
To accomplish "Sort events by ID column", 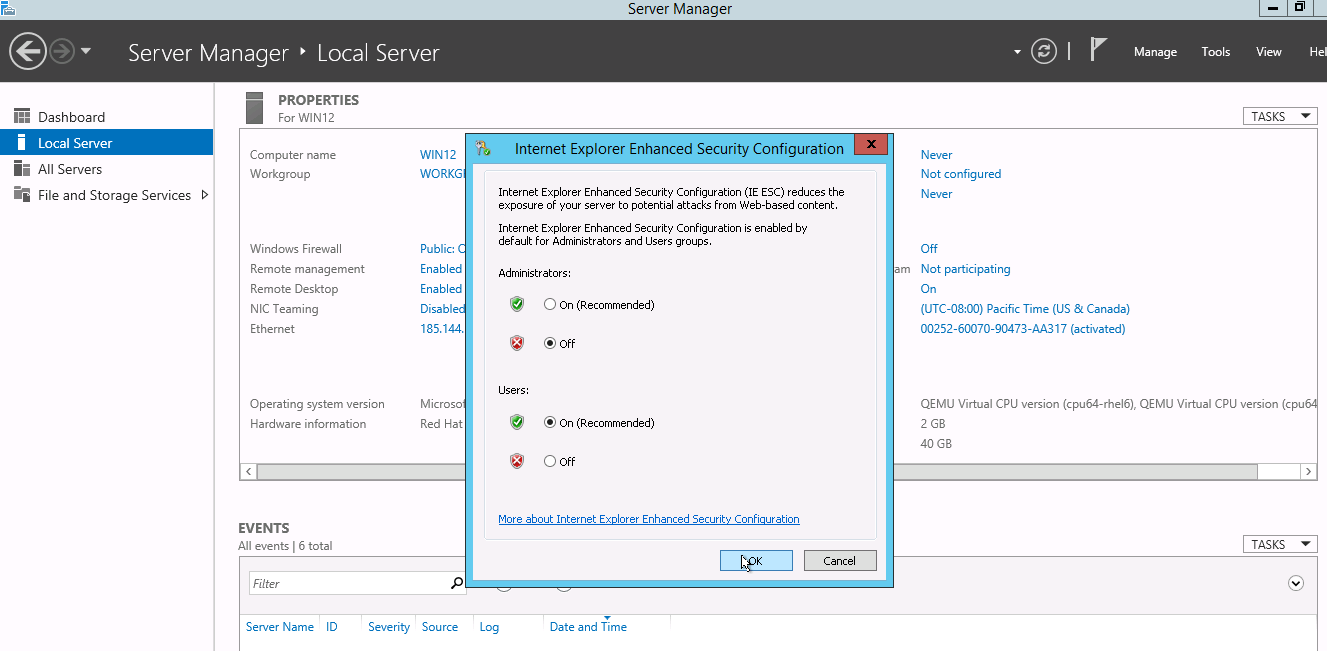I will [332, 627].
